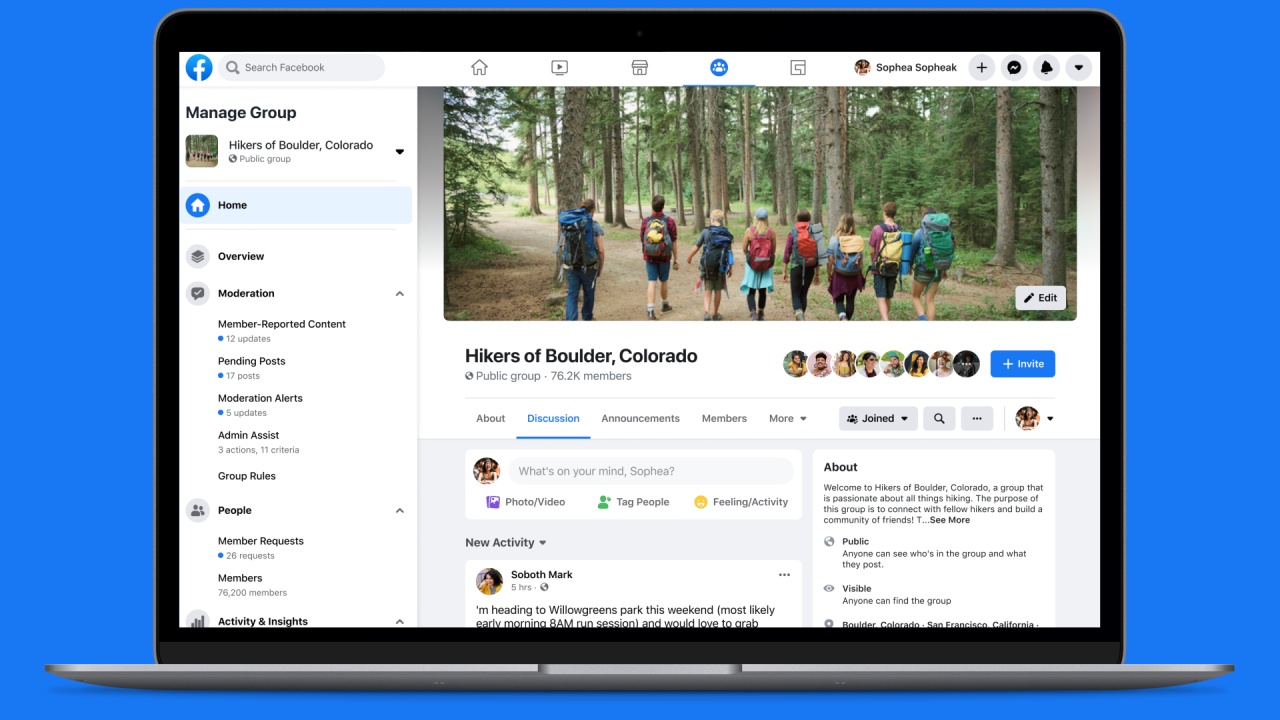Use Tag People in the post composer
Screen dimensions: 1280x720
(x=633, y=501)
